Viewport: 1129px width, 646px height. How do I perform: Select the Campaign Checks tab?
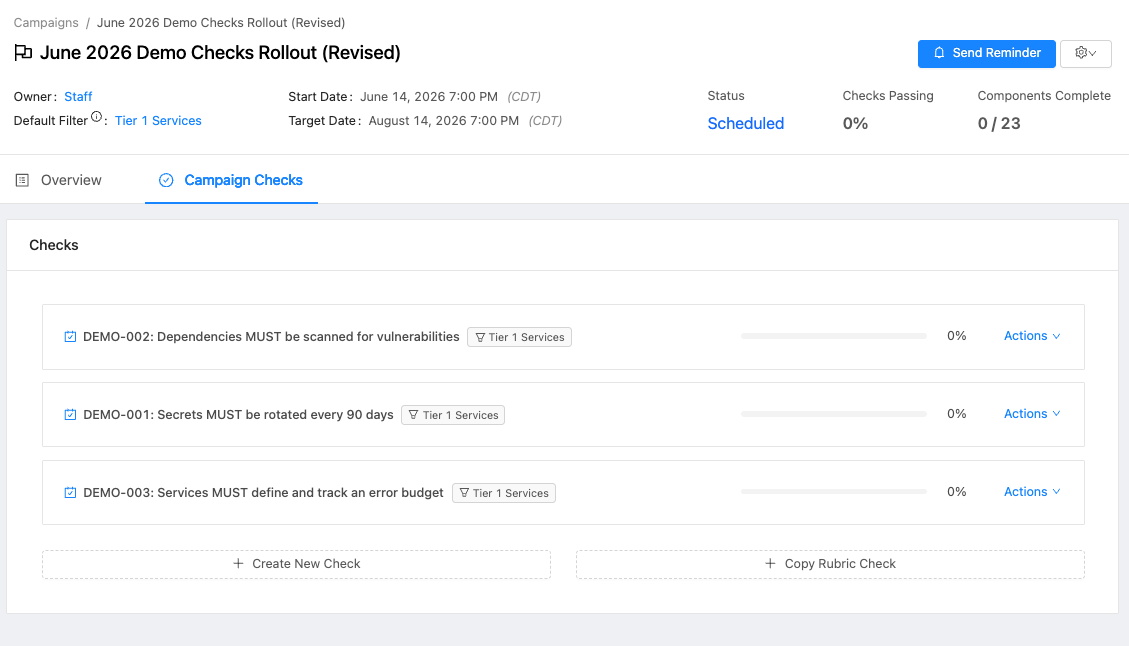point(231,180)
